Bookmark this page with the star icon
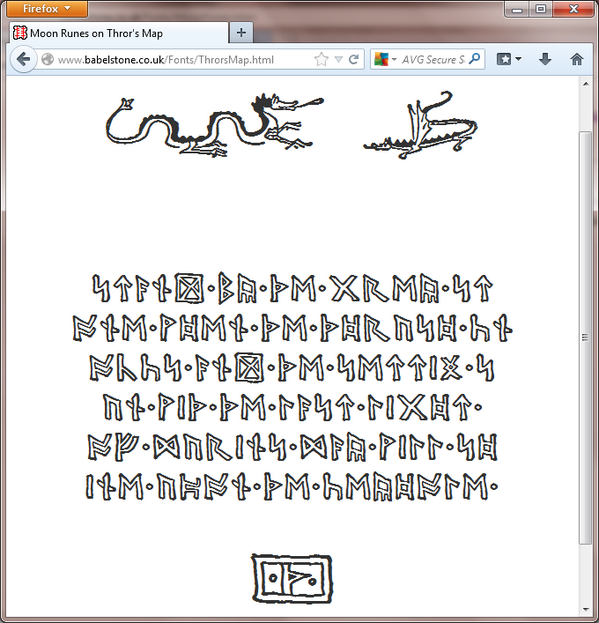The height and width of the screenshot is (623, 599). [x=321, y=60]
